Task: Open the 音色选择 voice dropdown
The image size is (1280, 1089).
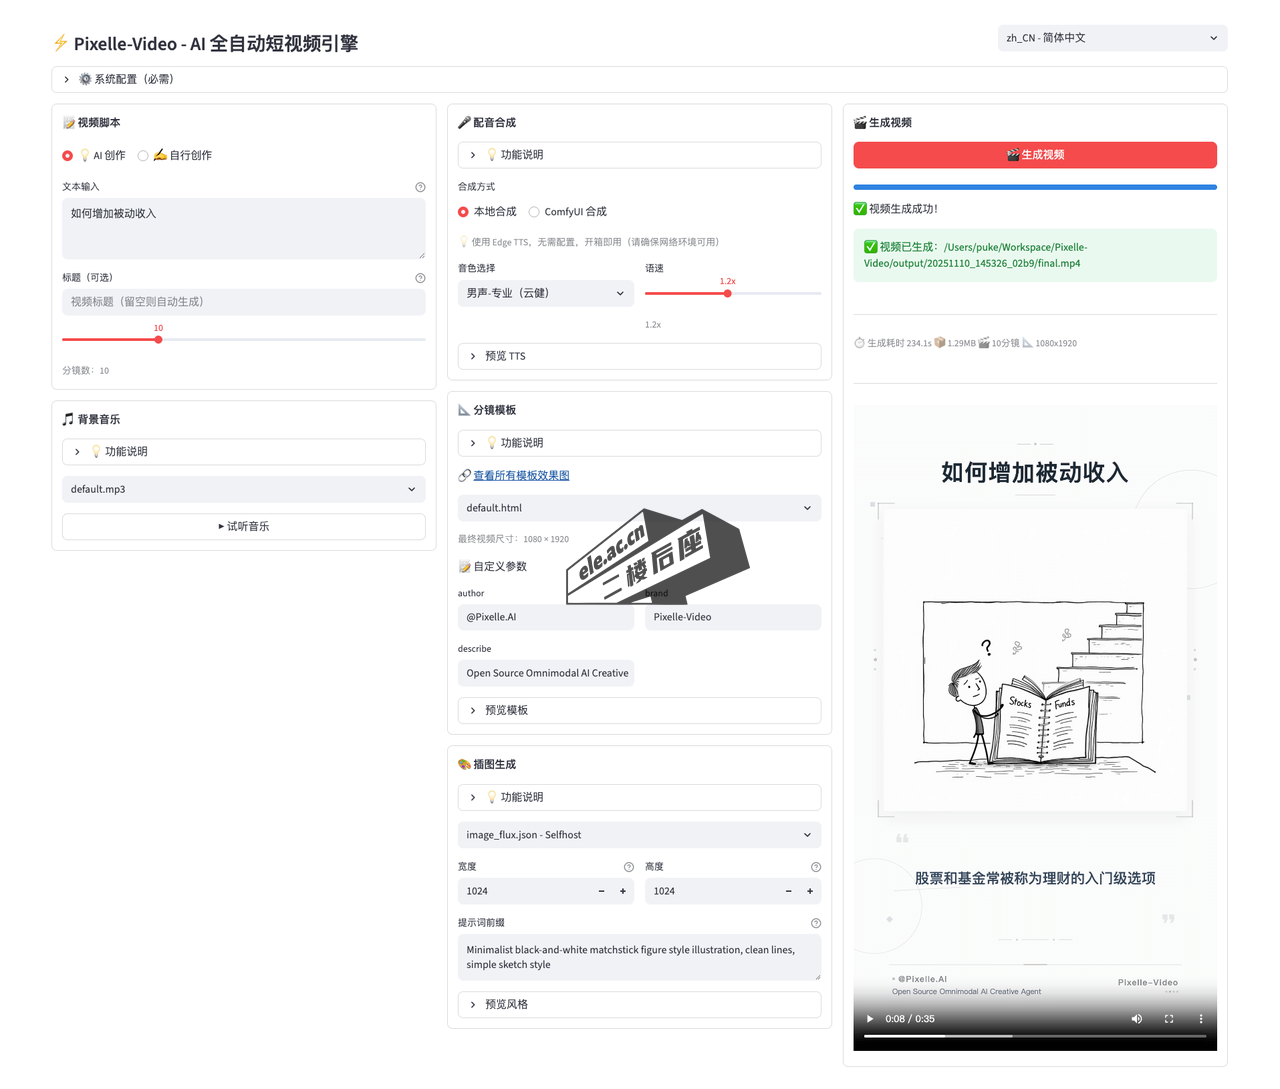Action: [x=546, y=293]
